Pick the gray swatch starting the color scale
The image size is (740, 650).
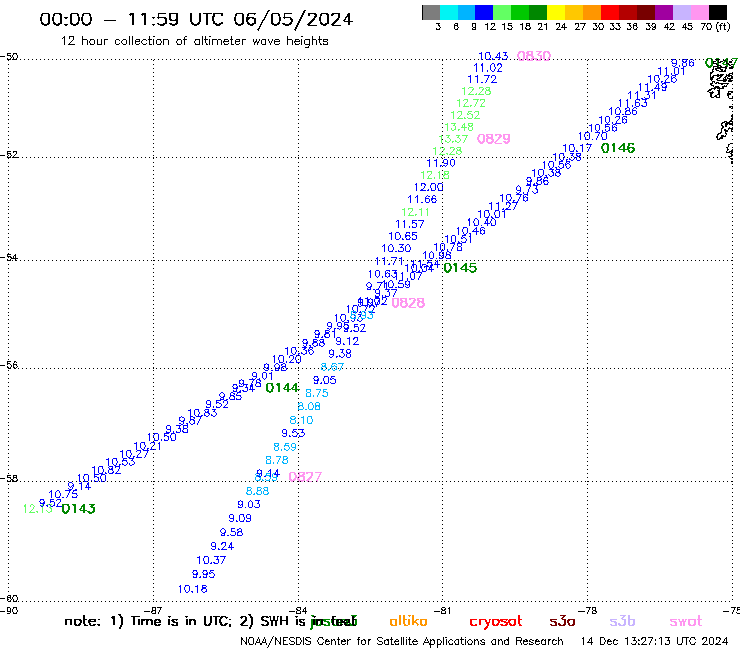click(431, 12)
